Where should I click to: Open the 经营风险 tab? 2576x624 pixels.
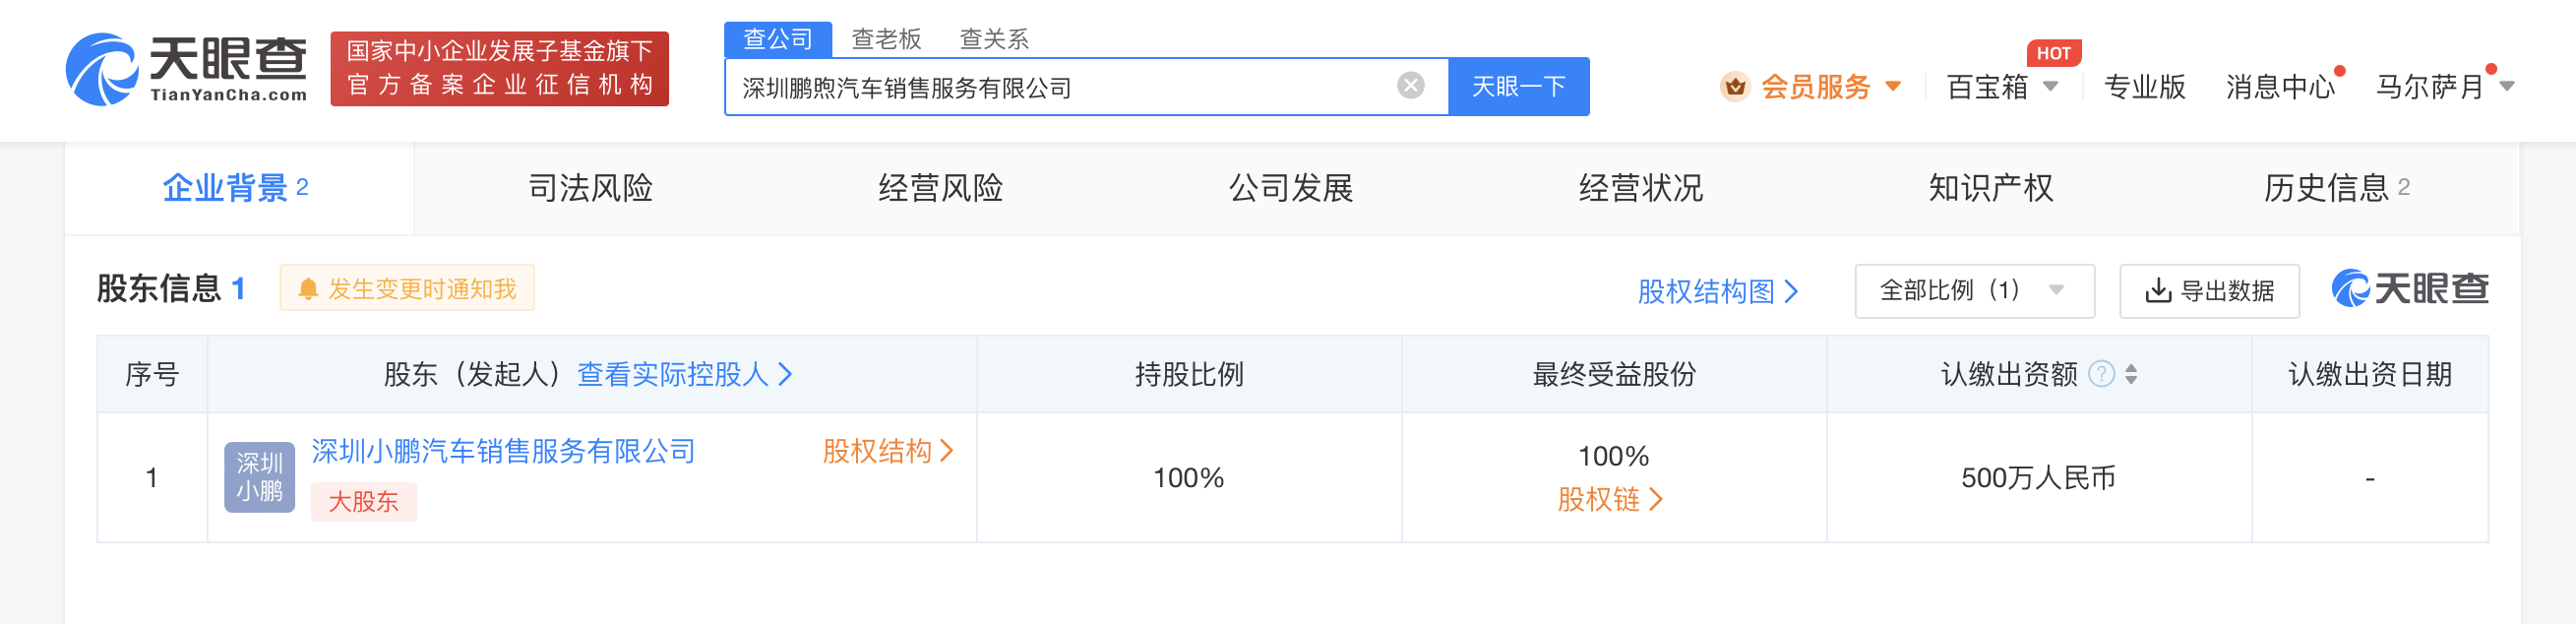point(940,188)
